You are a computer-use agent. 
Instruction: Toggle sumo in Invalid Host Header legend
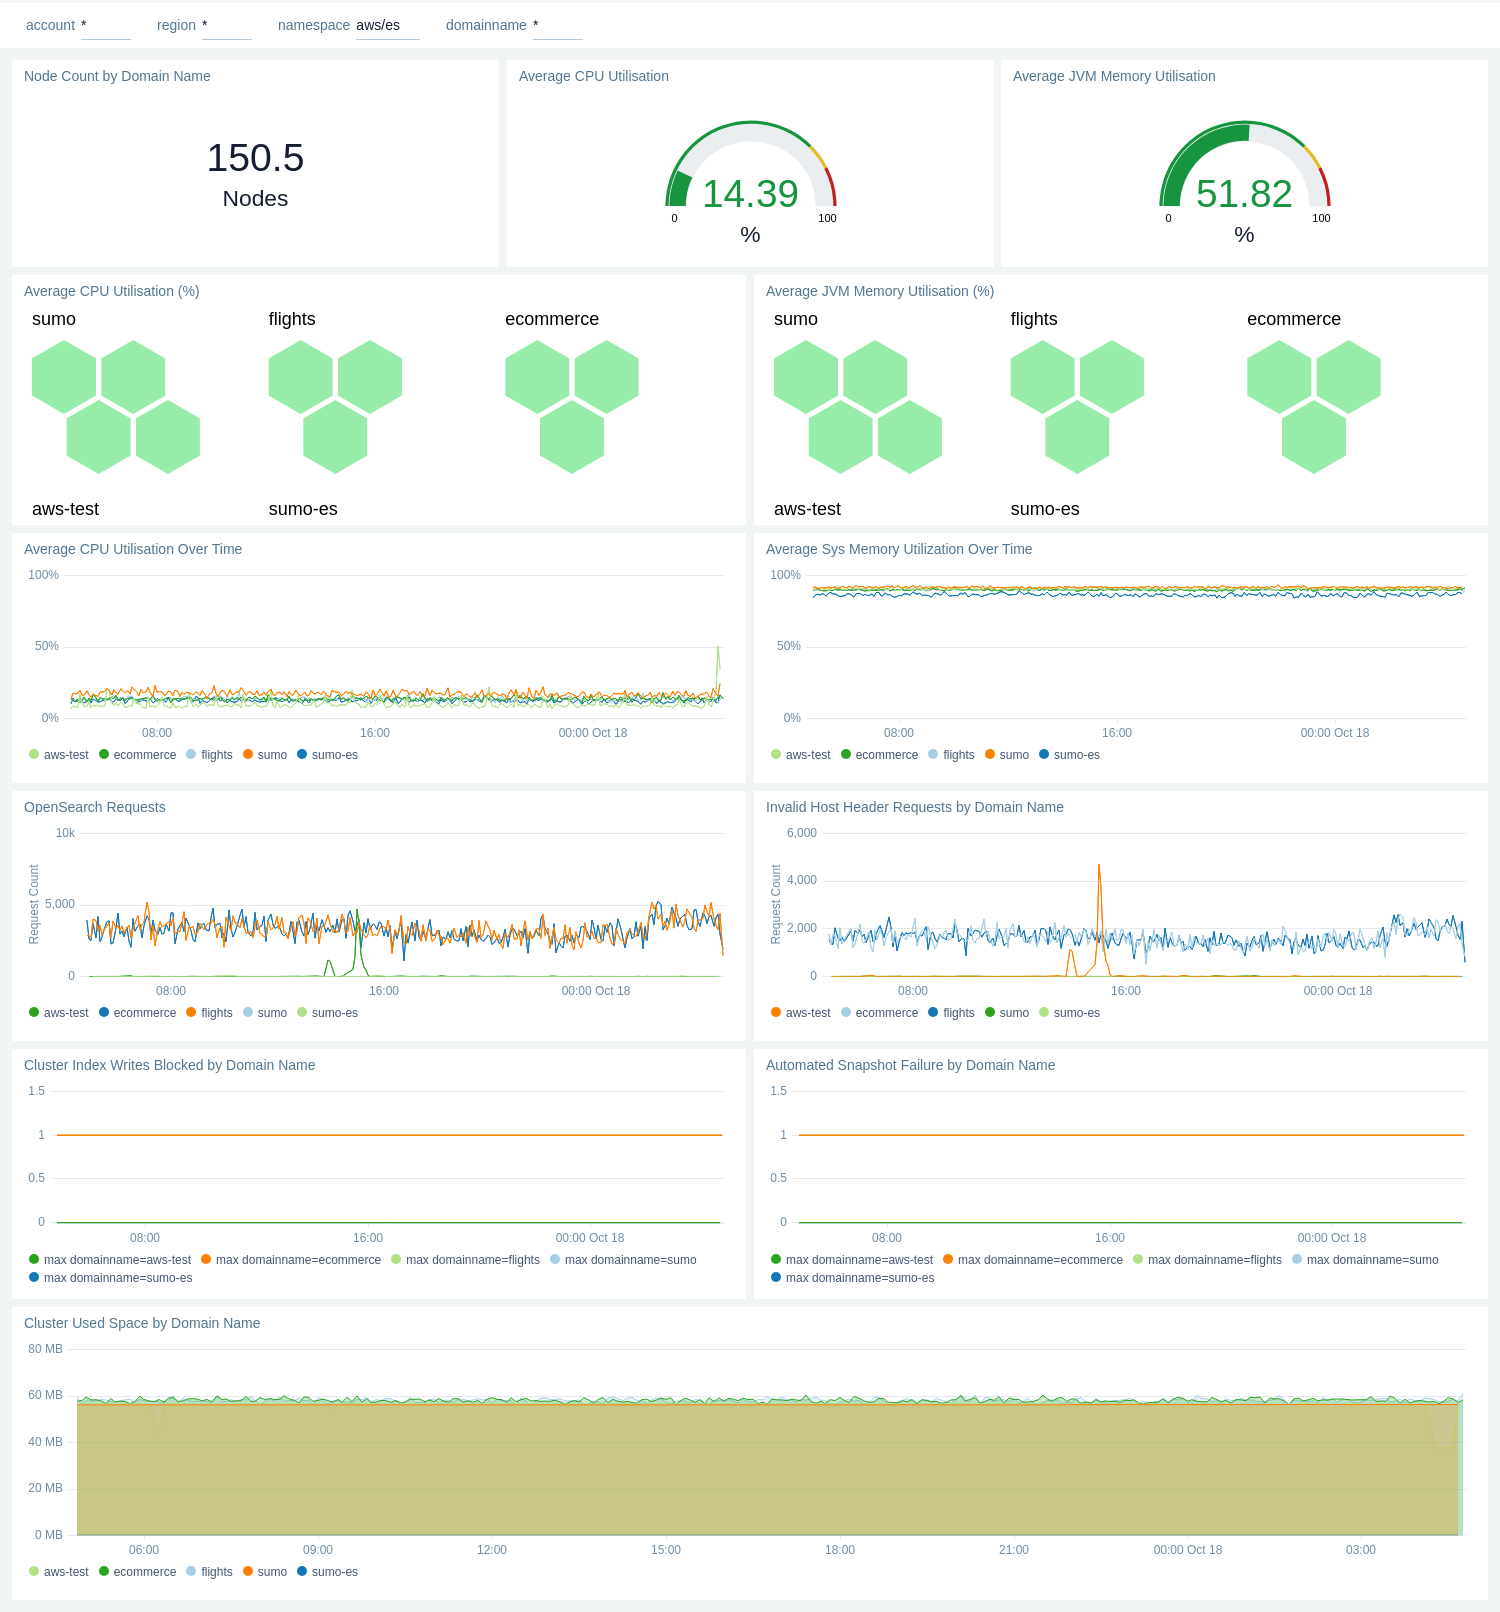(x=1007, y=1013)
